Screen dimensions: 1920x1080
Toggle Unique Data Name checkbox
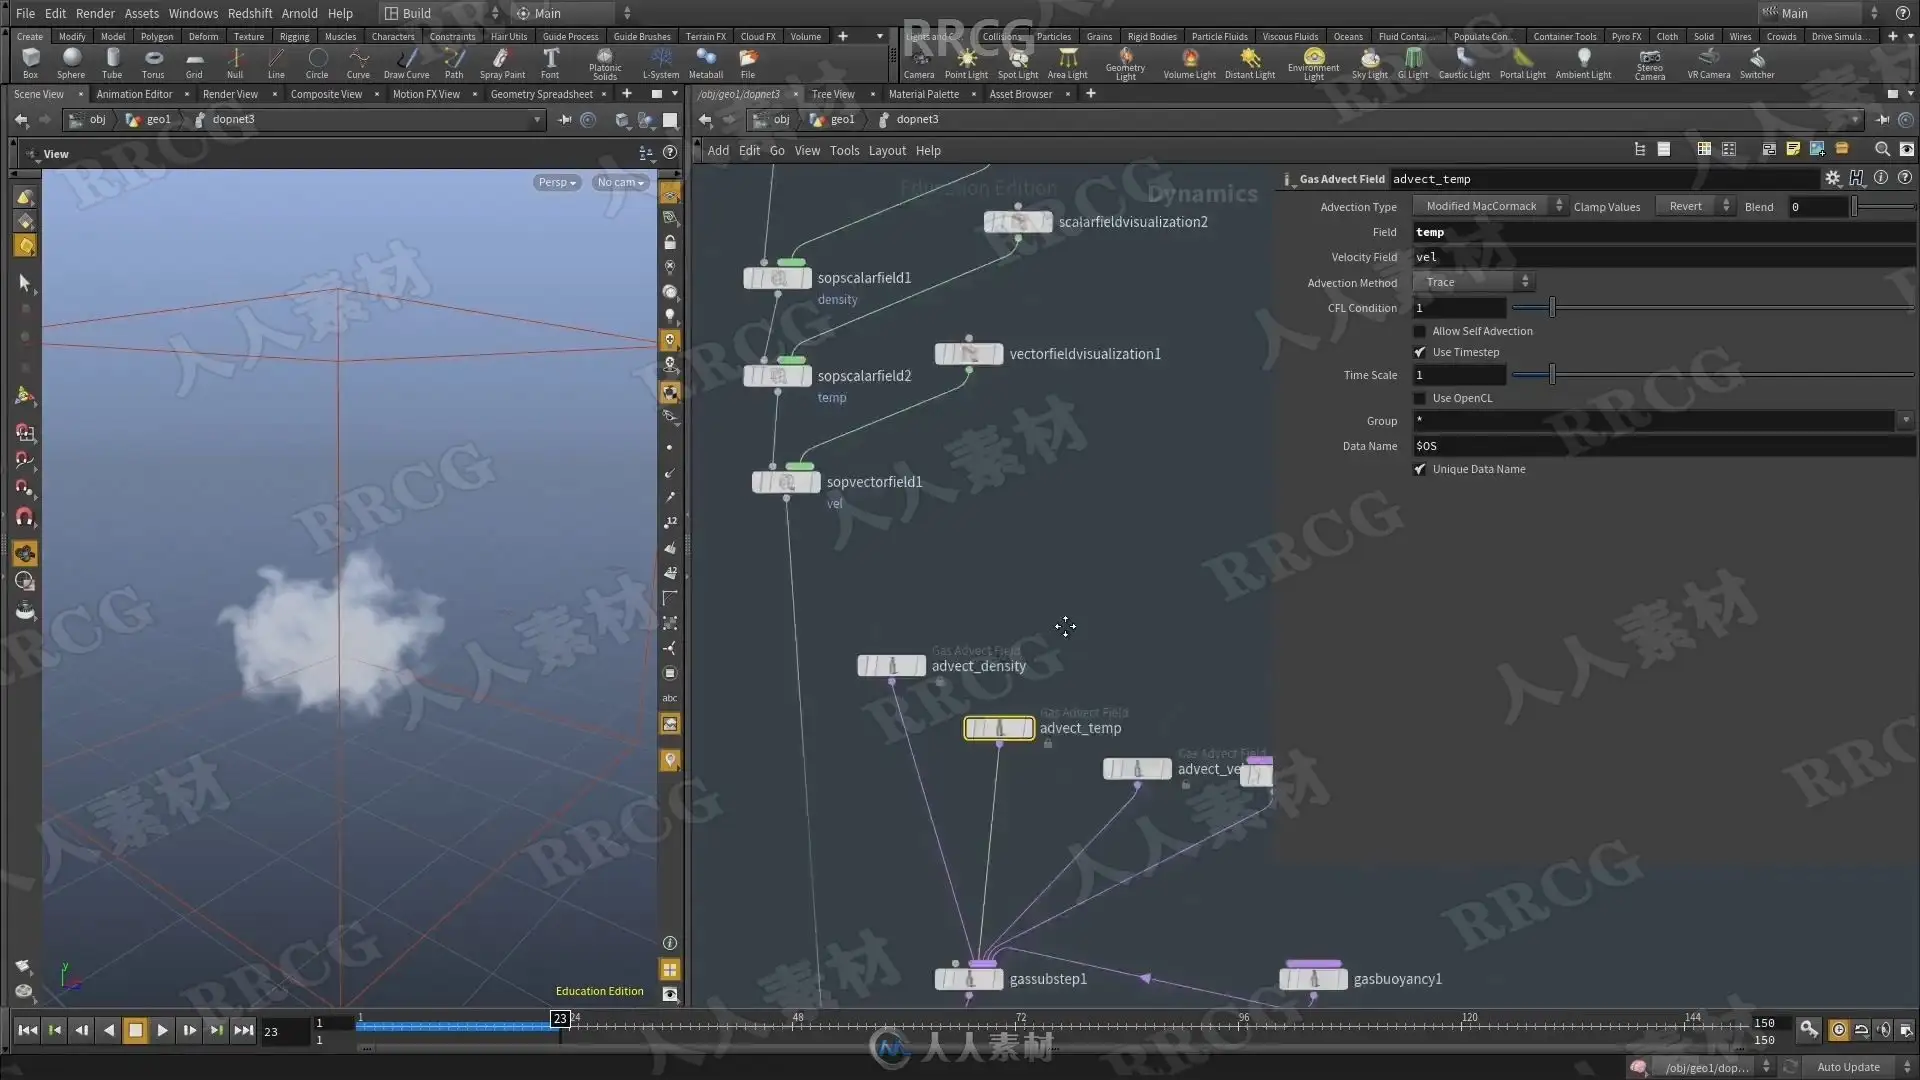pos(1419,469)
